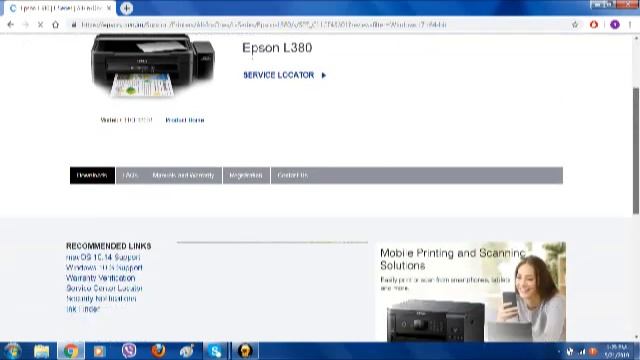The width and height of the screenshot is (640, 360).
Task: Open the purple profile avatar icon
Action: click(615, 25)
